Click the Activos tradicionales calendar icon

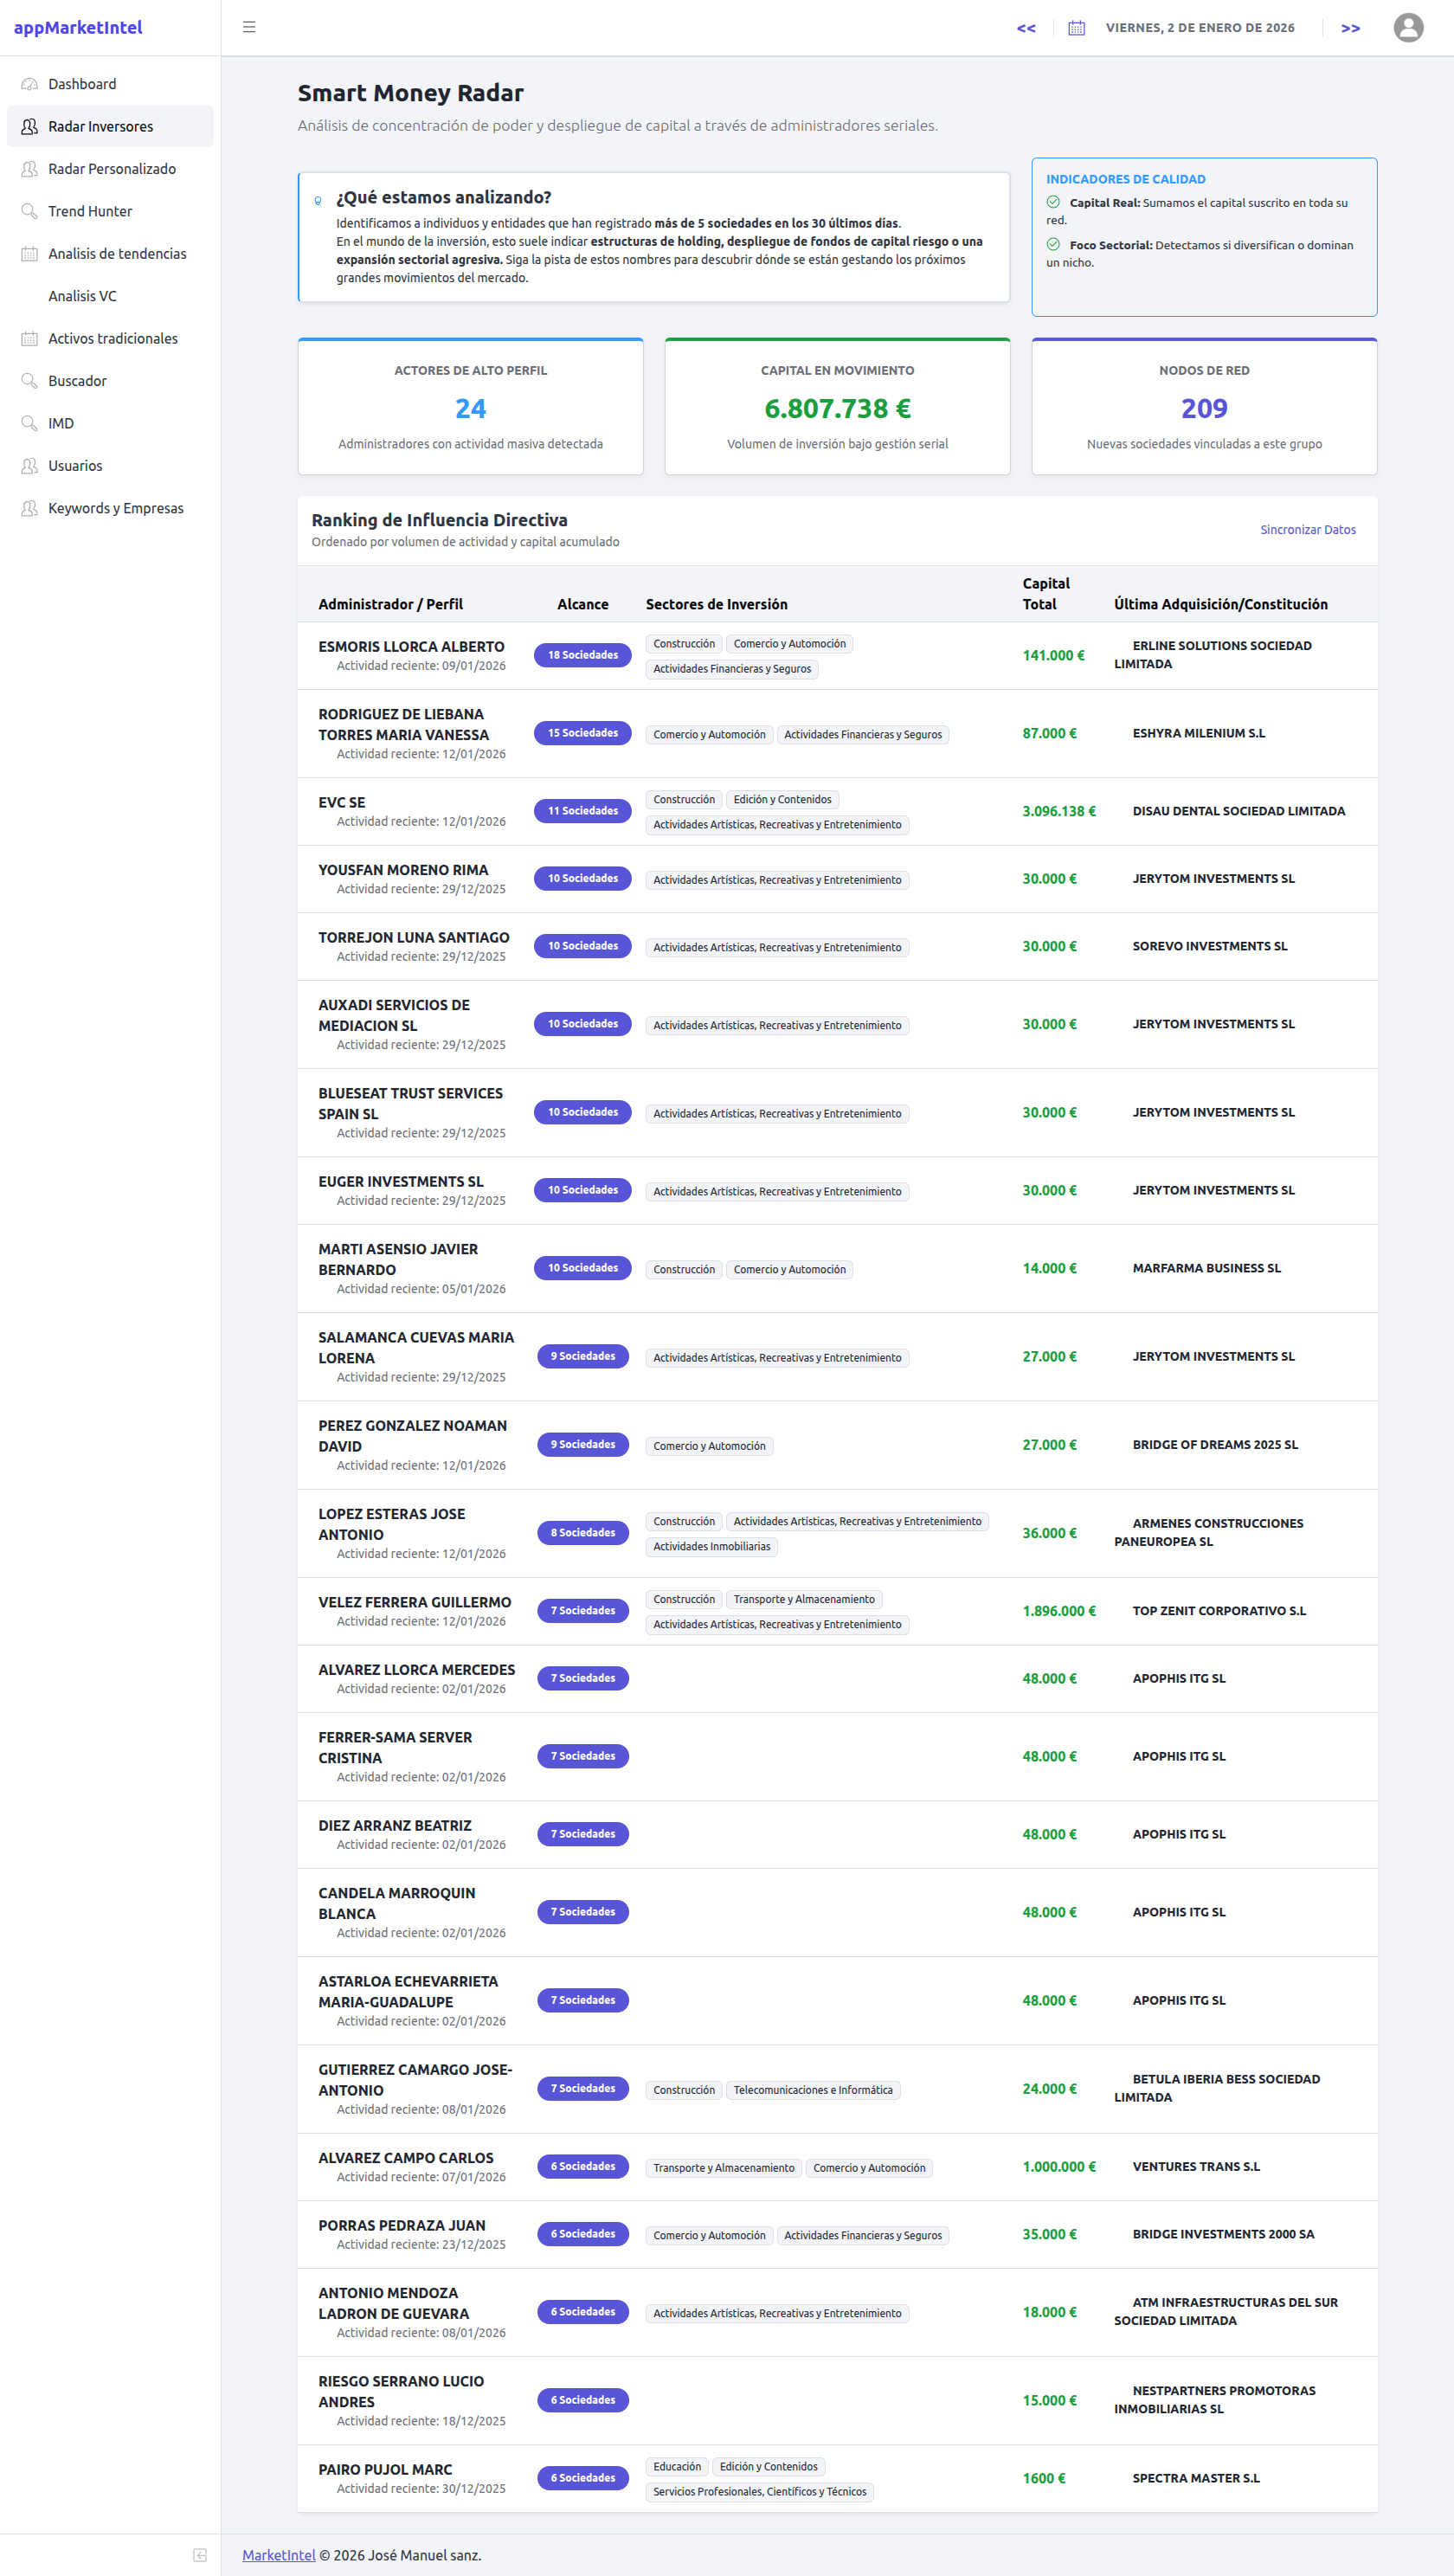[x=30, y=338]
